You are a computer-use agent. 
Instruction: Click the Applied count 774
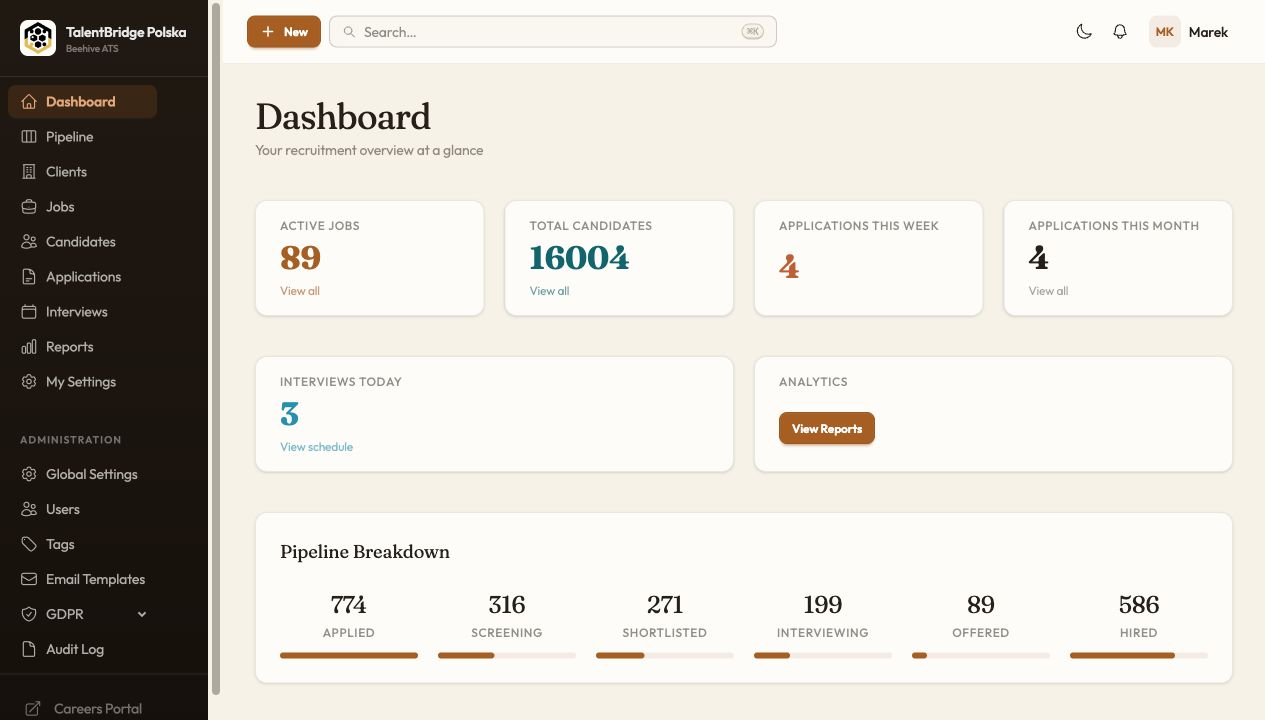[x=349, y=605]
